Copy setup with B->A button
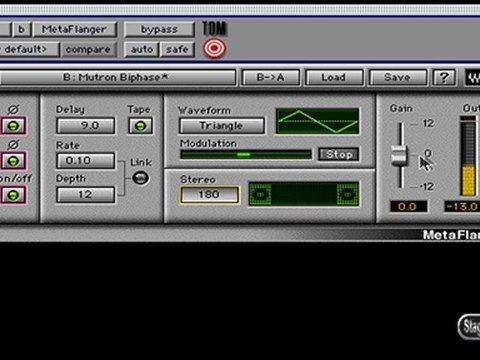480x360 pixels. point(270,77)
